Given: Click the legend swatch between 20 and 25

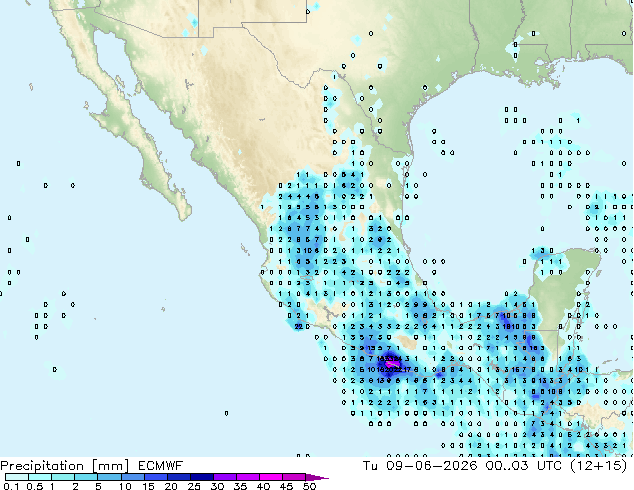Looking at the screenshot, I should 179,477.
